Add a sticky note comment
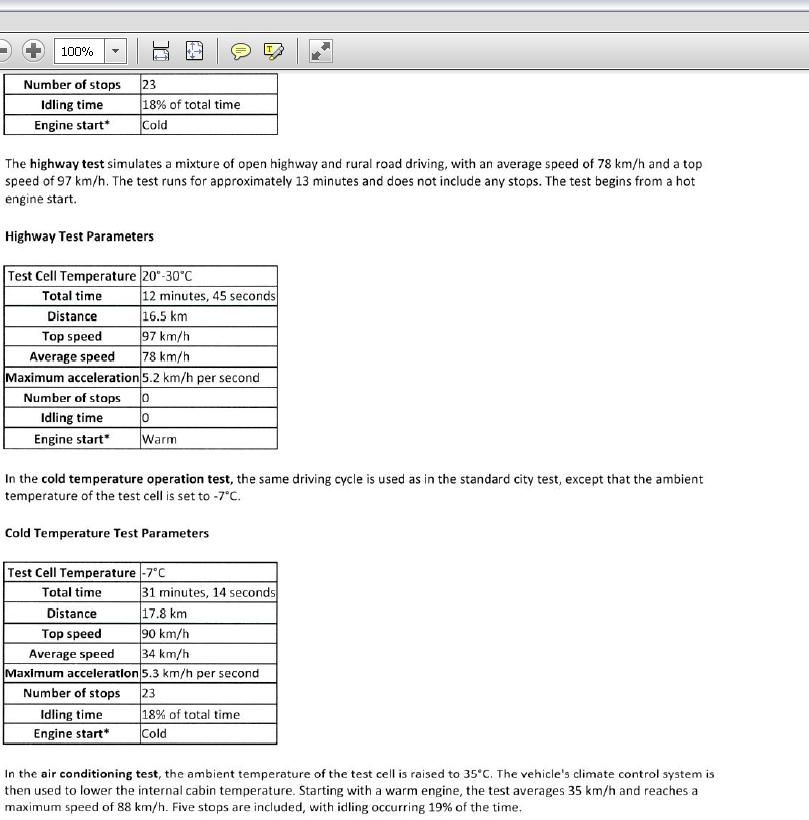The height and width of the screenshot is (820, 809). 240,51
